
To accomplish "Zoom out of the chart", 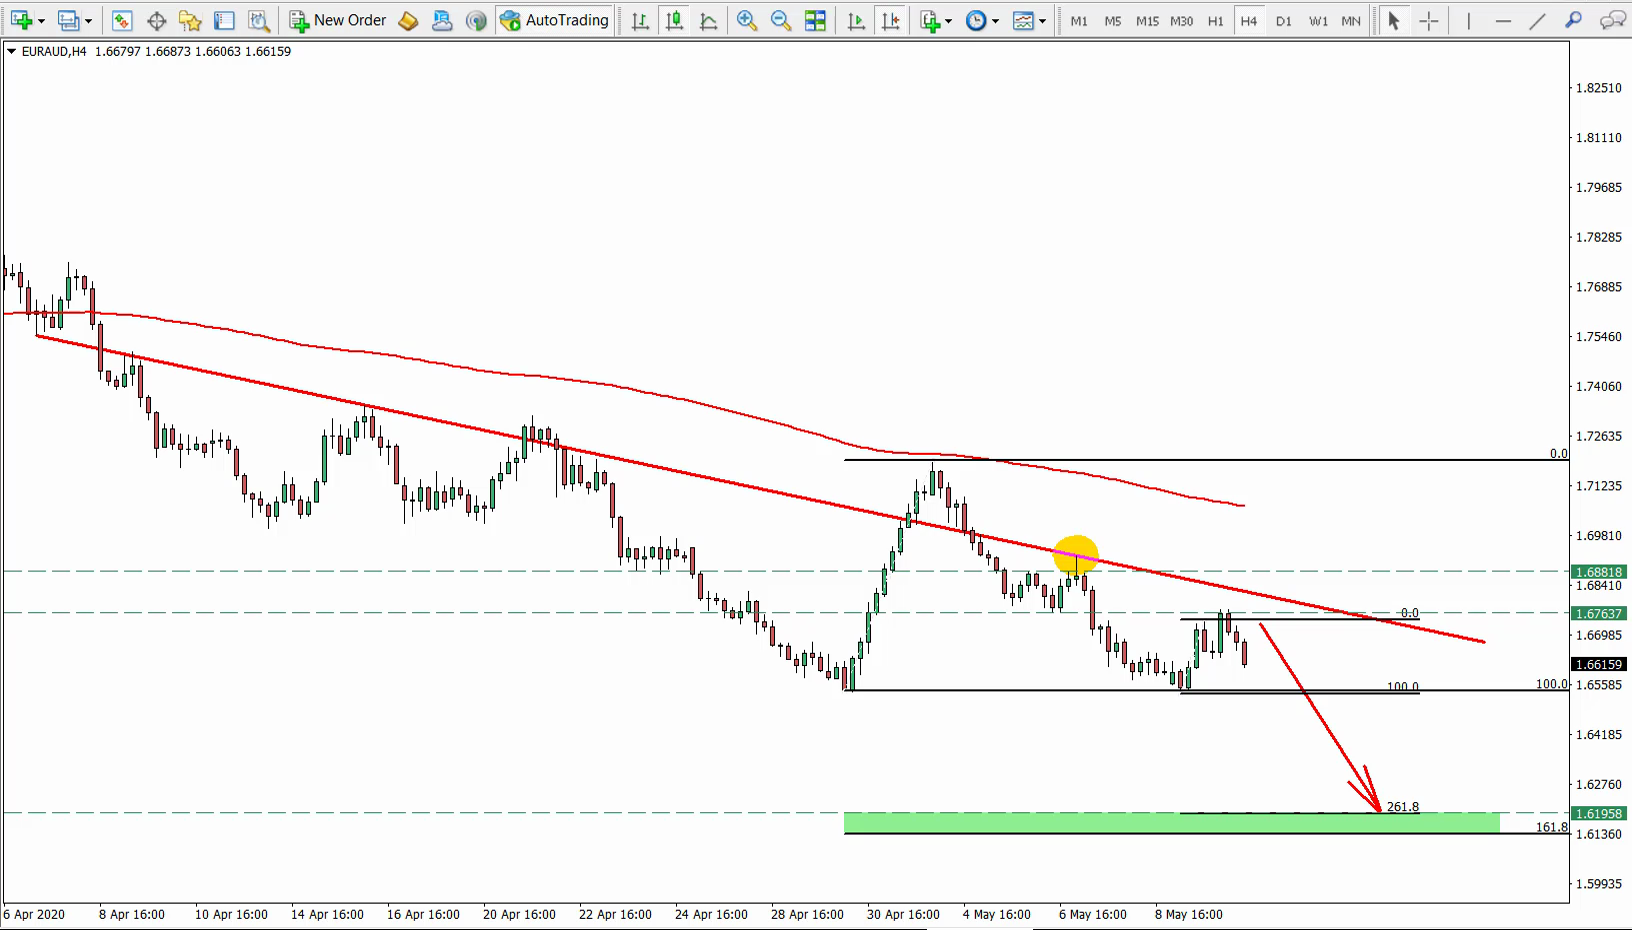I will click(781, 20).
